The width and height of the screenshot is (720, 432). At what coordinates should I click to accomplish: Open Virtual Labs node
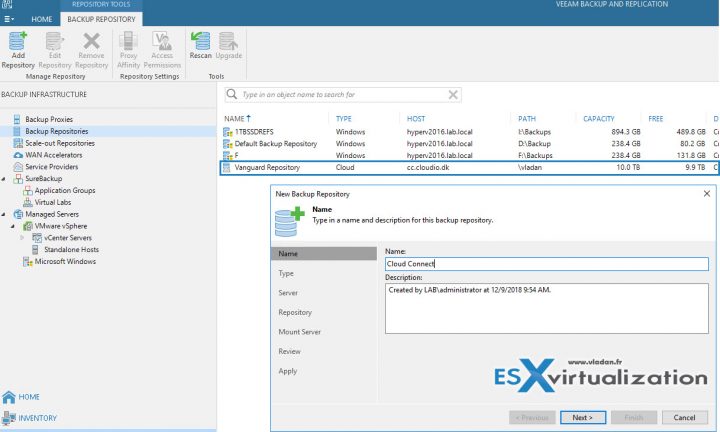pyautogui.click(x=53, y=202)
